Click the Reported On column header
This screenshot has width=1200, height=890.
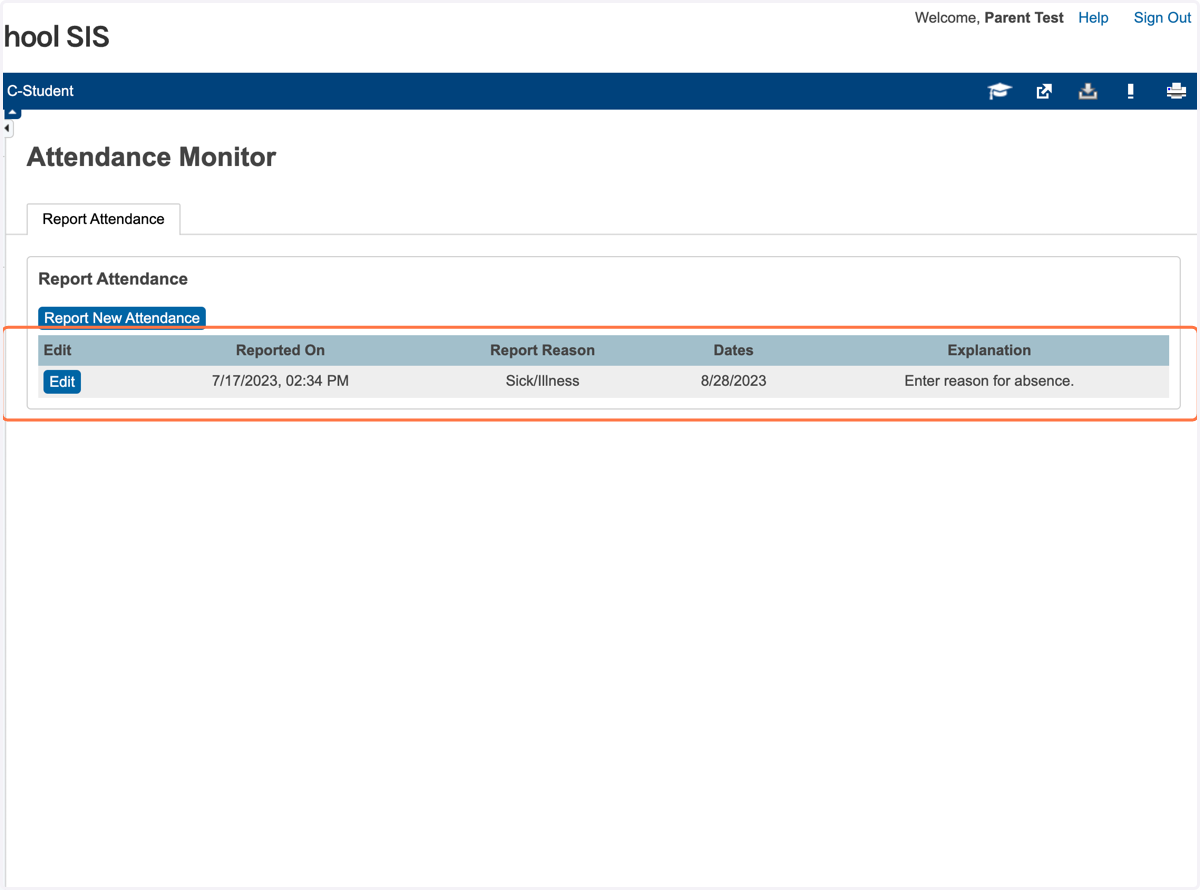point(280,351)
